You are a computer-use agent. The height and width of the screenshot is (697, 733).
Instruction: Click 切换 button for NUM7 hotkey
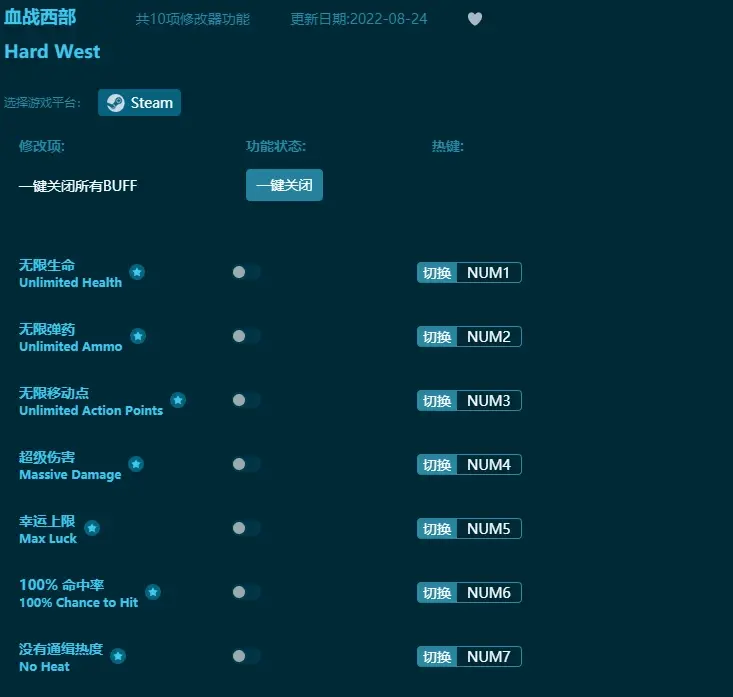click(437, 657)
